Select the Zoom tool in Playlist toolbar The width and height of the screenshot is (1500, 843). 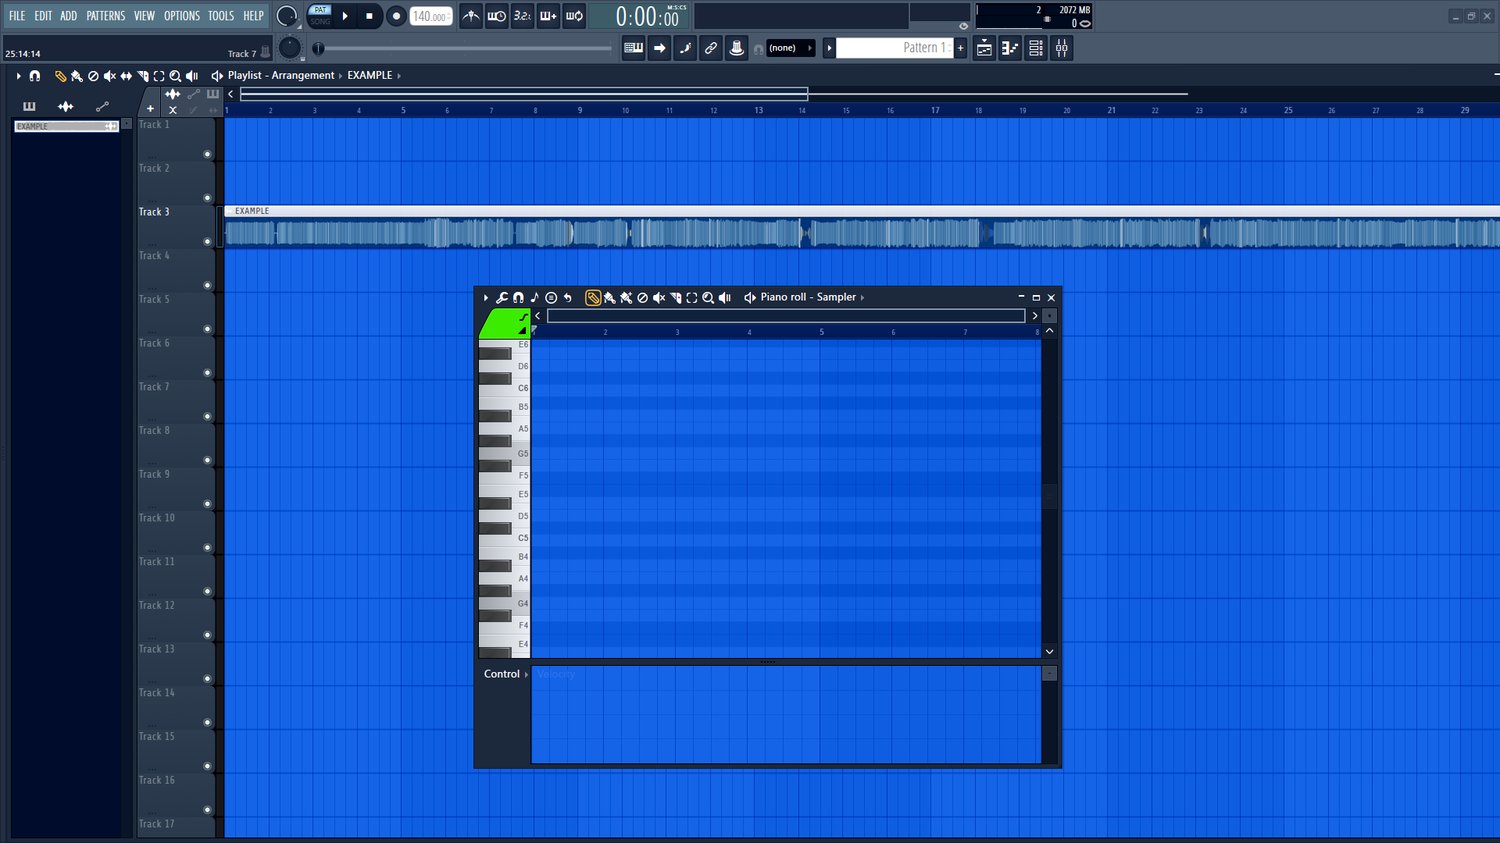click(175, 76)
